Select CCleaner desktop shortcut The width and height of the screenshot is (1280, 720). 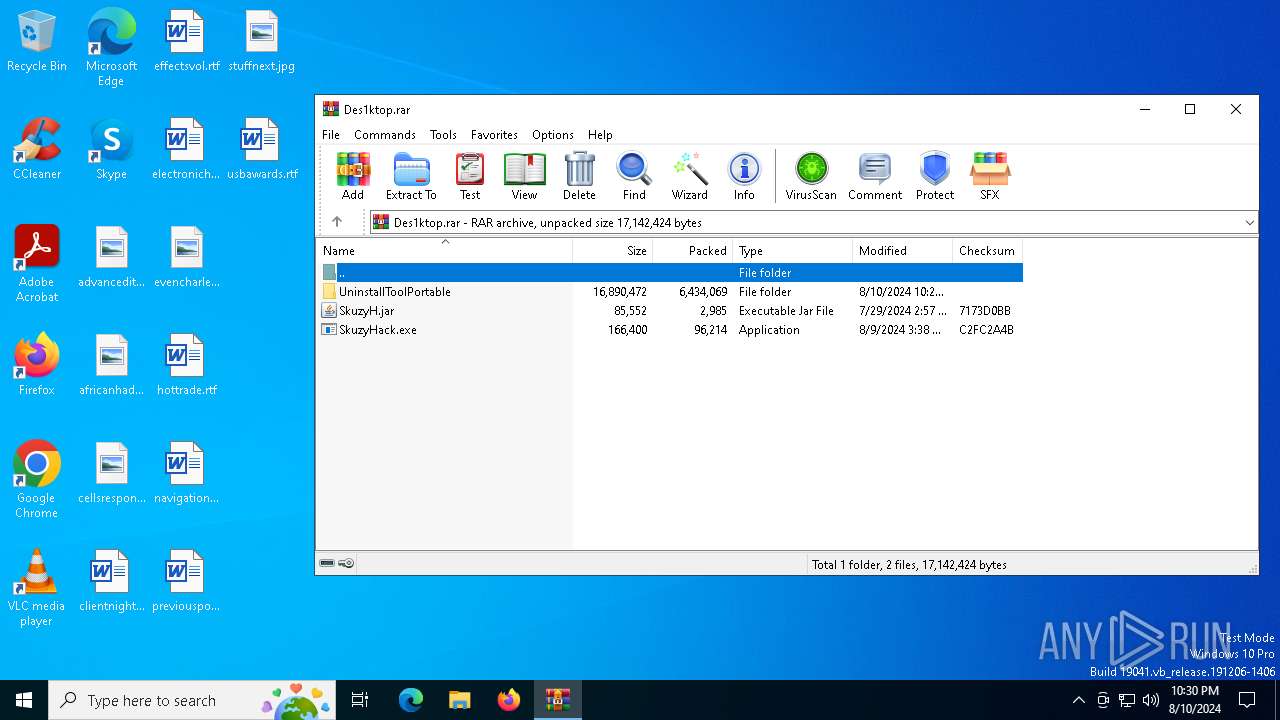[37, 150]
